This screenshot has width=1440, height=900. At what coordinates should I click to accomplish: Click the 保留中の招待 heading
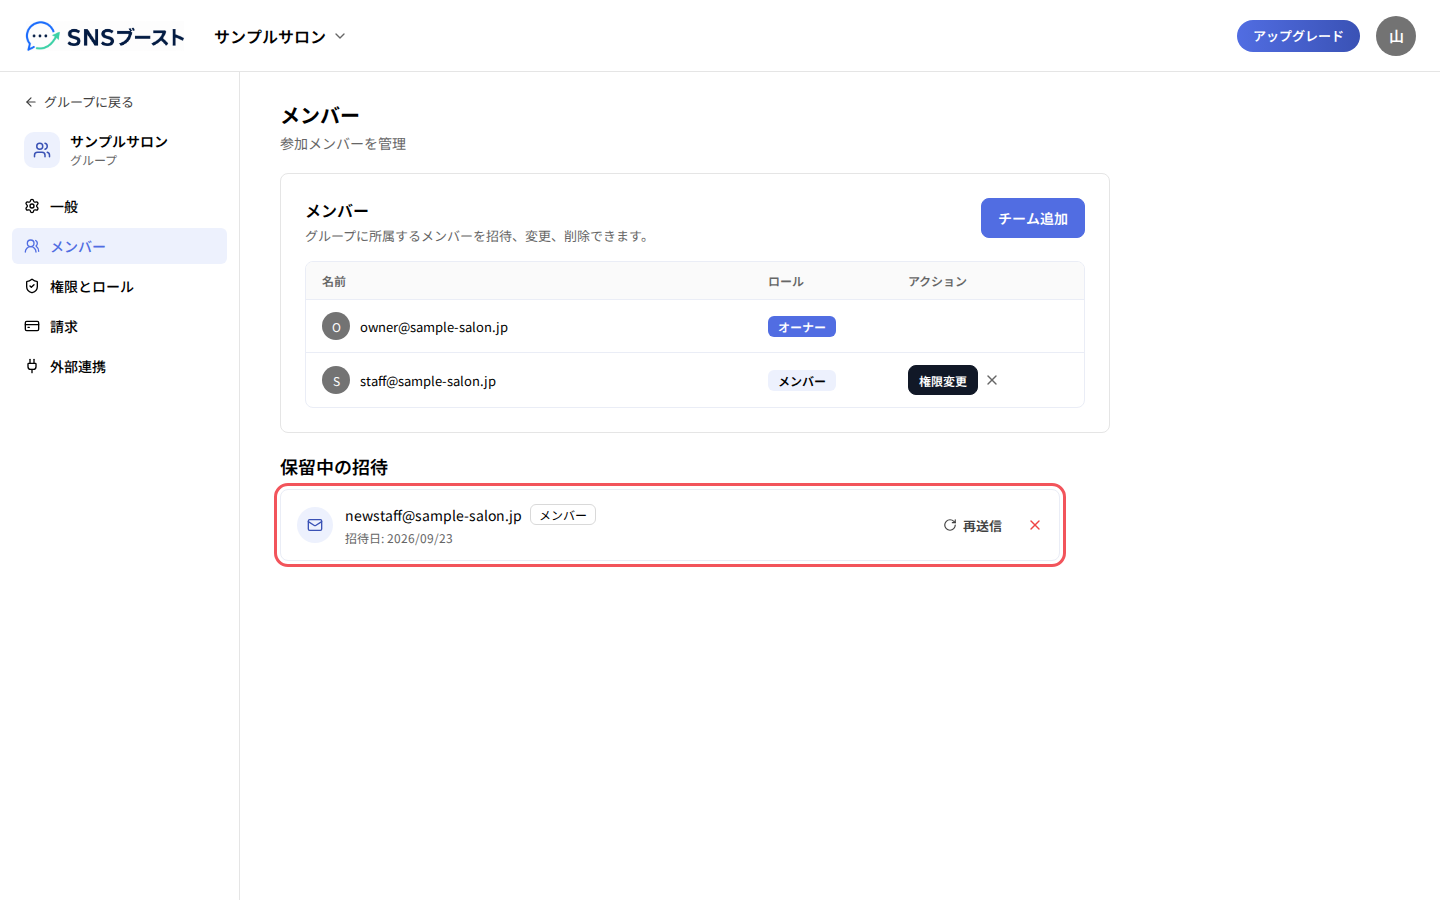click(334, 467)
